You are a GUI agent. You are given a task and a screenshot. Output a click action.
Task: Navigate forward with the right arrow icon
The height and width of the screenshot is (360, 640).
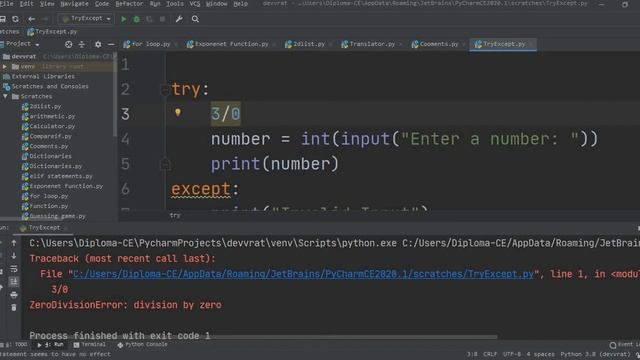tap(45, 19)
